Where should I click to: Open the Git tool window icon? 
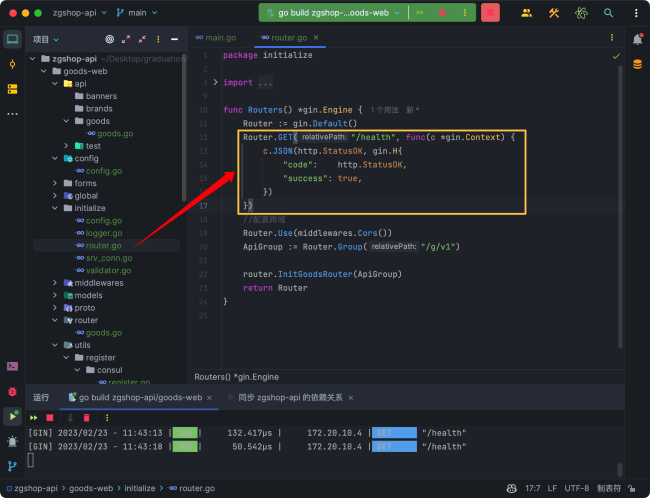click(12, 466)
